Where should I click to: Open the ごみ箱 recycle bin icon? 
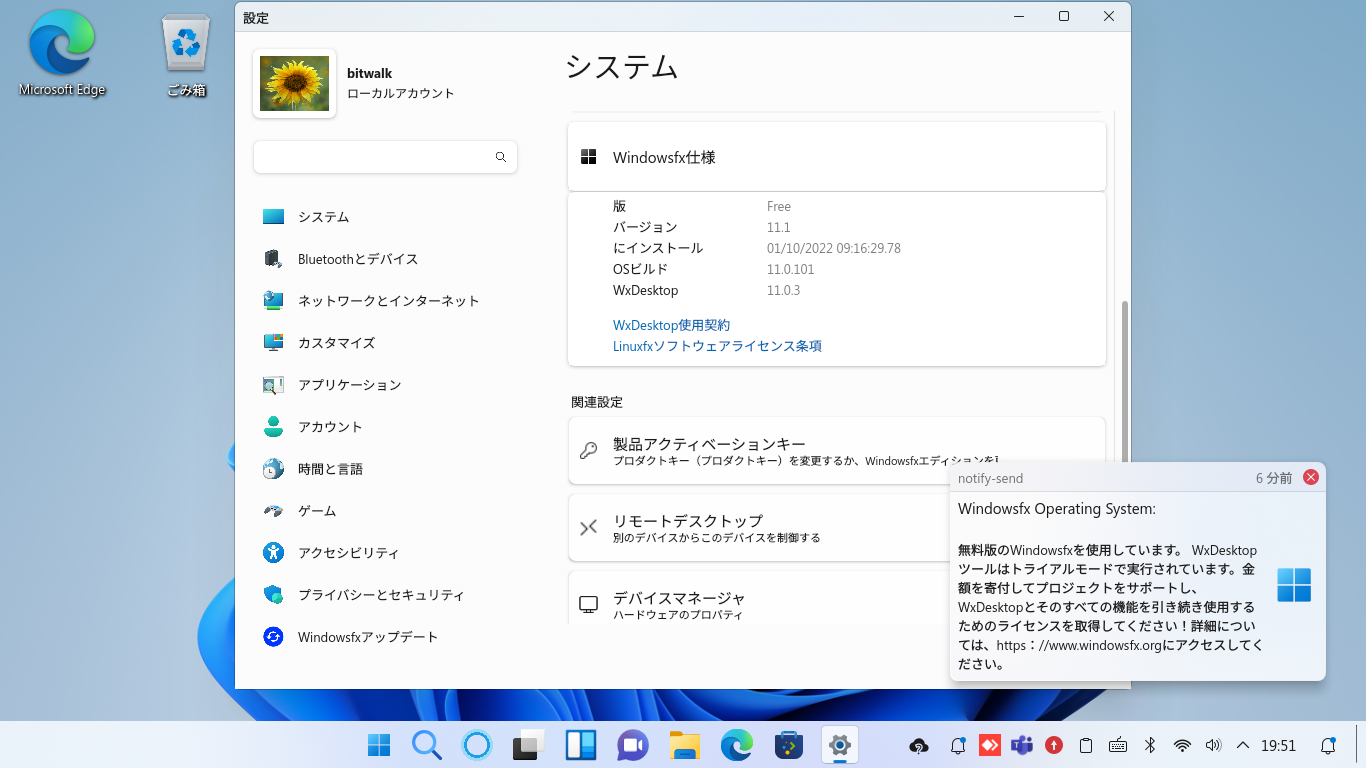click(x=186, y=55)
